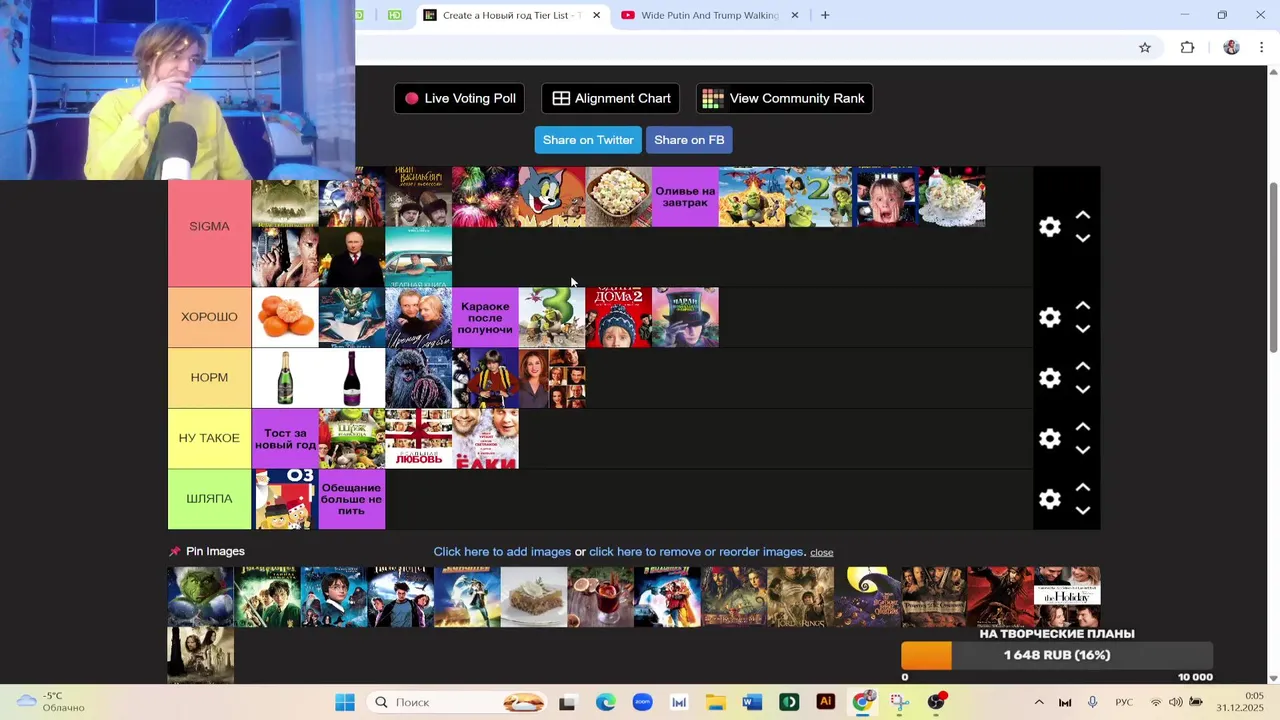Screen dimensions: 1280x720
Task: Close the Wide Putin And Trump Walking tab
Action: 795,15
